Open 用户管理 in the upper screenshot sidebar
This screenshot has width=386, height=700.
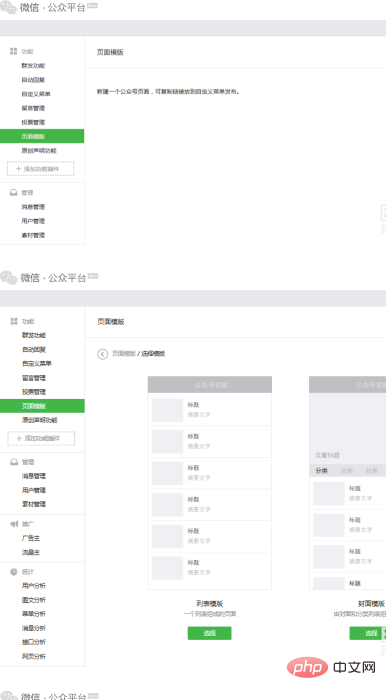pos(33,221)
